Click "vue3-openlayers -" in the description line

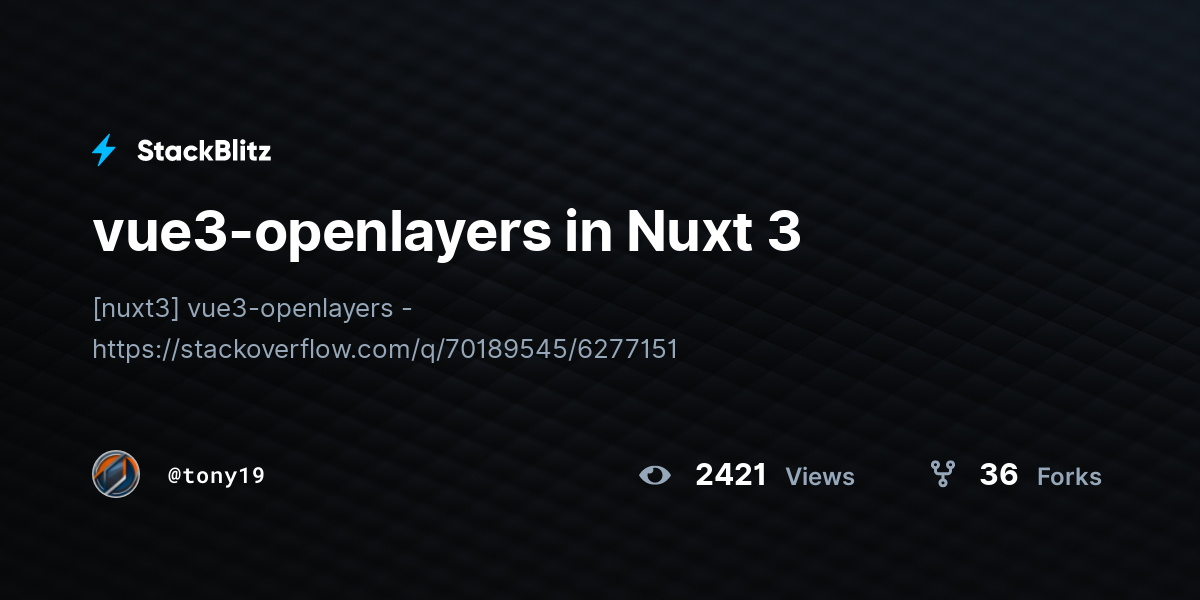(301, 308)
